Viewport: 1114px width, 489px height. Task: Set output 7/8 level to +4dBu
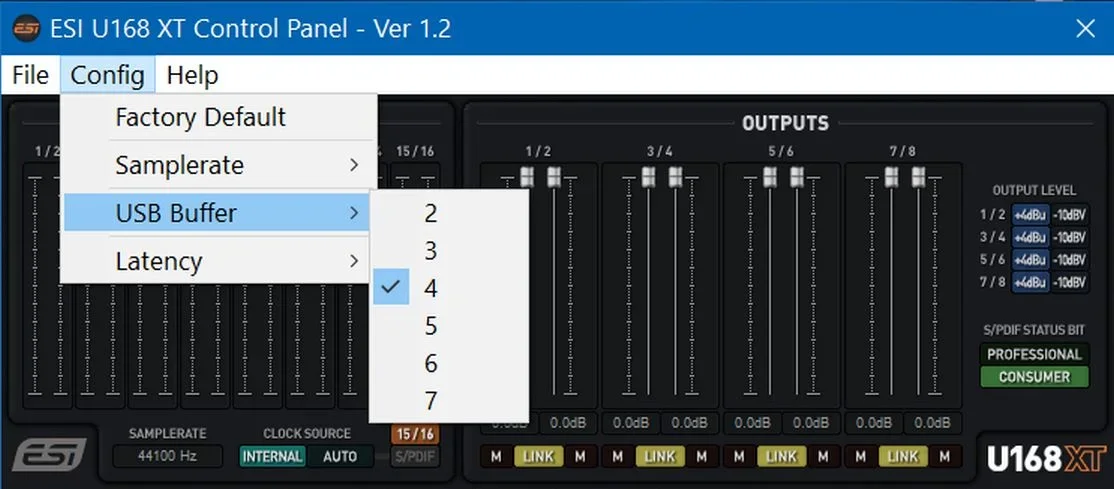[1030, 282]
